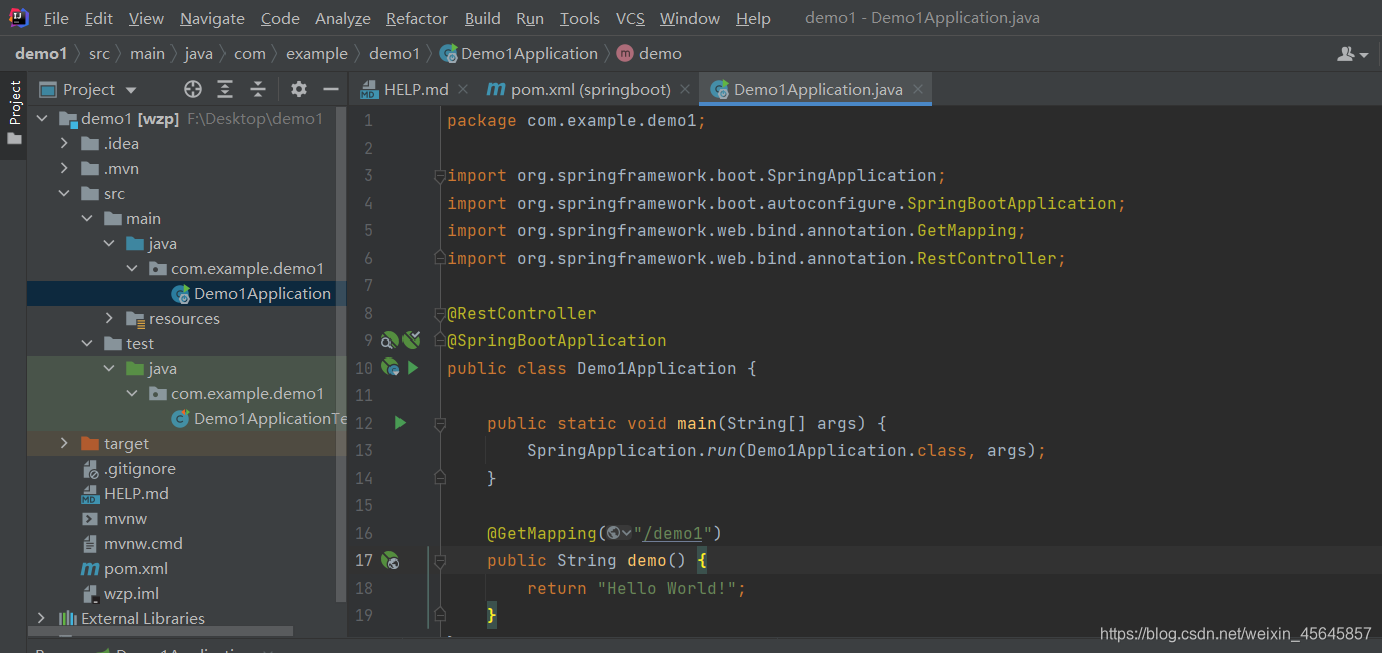This screenshot has height=653, width=1382.
Task: Expand the .mvn folder
Action: [x=64, y=168]
